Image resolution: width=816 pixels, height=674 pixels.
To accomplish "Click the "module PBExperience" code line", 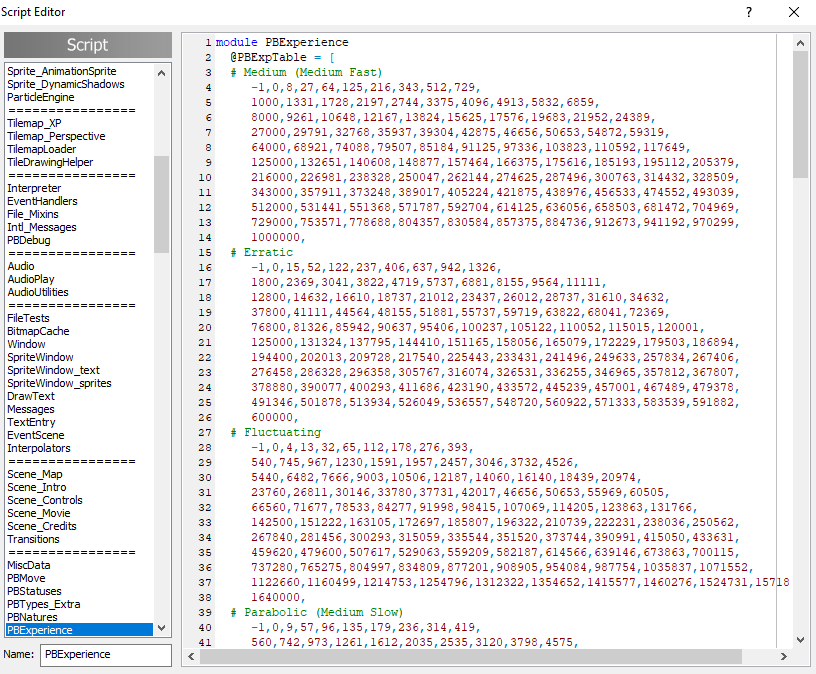I will (282, 43).
